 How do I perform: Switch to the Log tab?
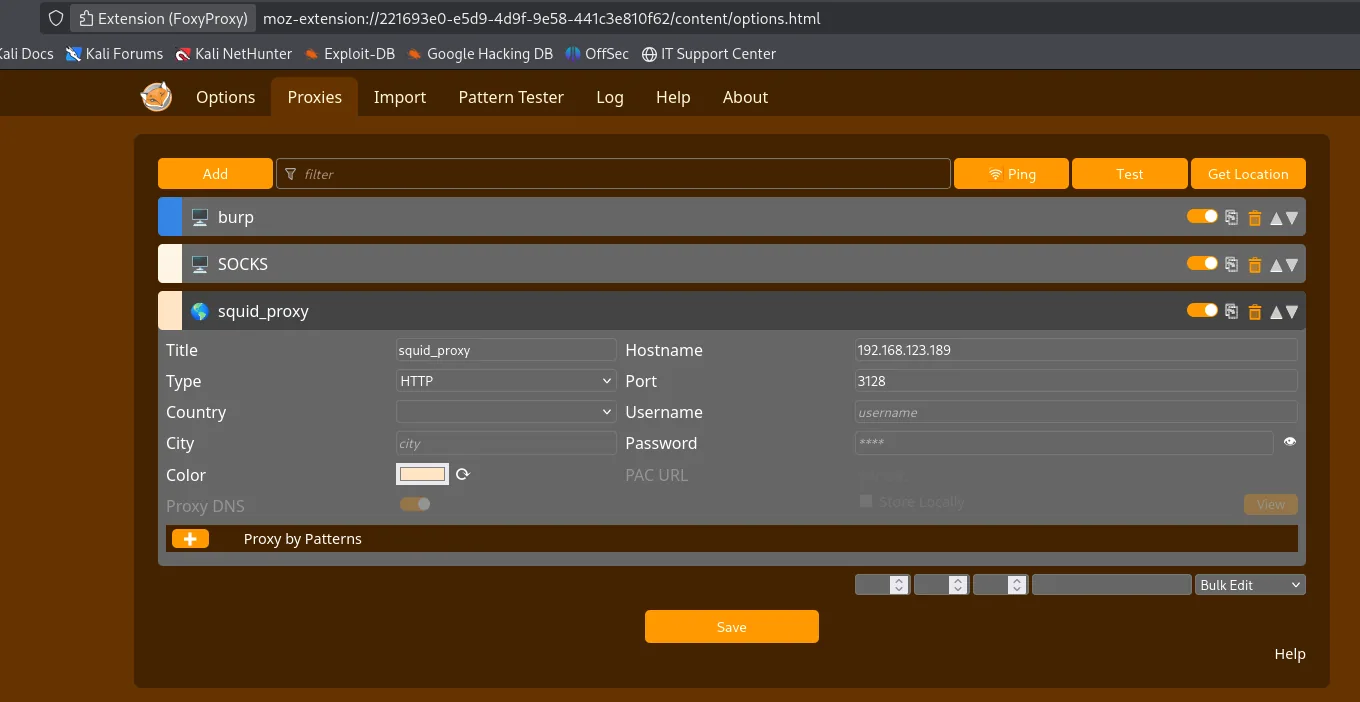(610, 97)
